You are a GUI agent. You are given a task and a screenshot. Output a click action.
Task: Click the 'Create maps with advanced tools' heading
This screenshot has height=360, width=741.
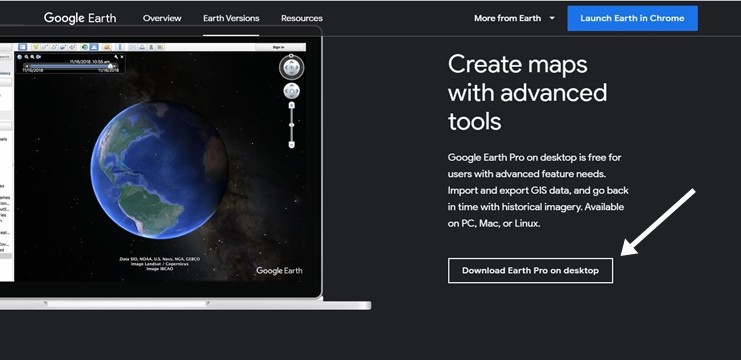[x=527, y=93]
